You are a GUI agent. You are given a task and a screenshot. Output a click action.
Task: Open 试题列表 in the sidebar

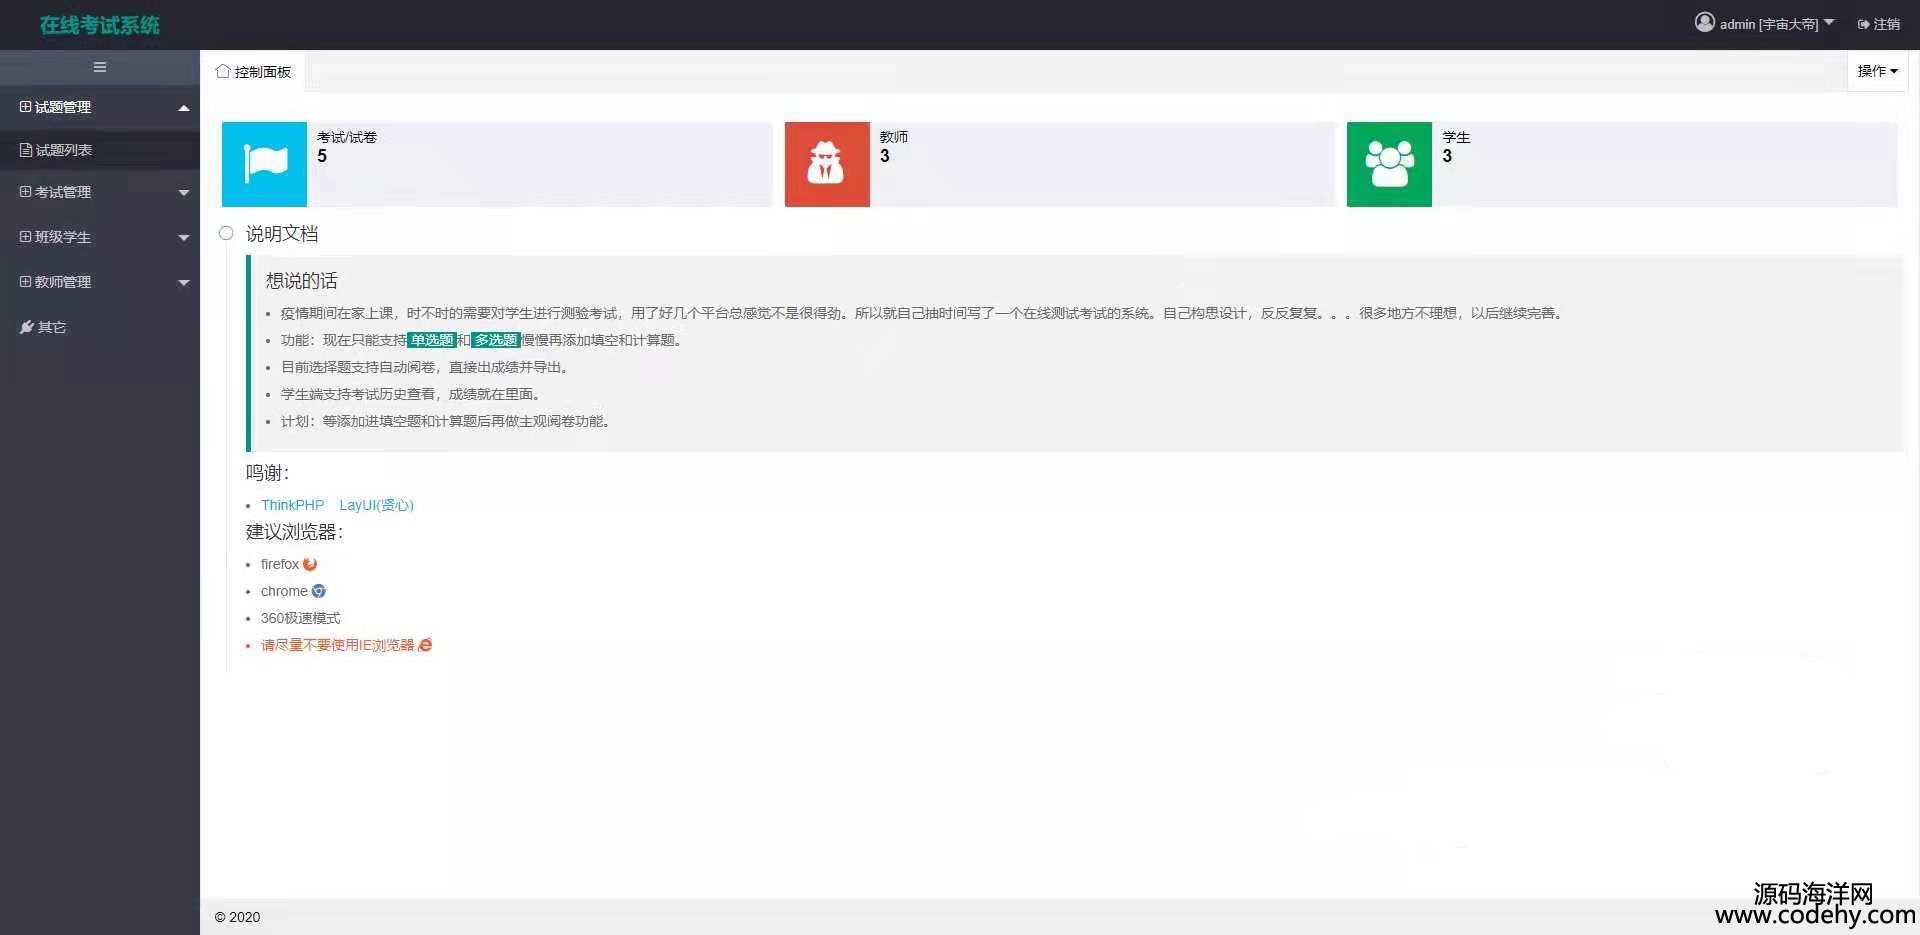(x=100, y=150)
